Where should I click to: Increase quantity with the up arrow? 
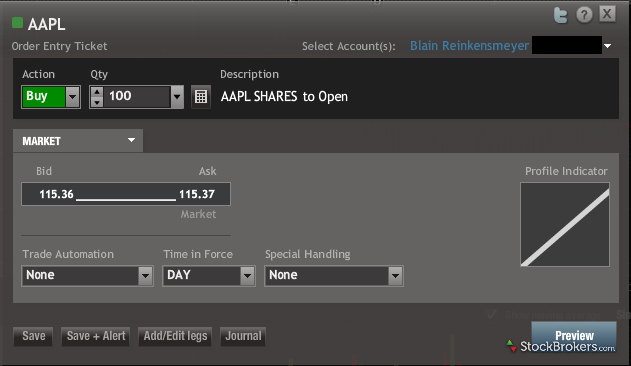(97, 92)
